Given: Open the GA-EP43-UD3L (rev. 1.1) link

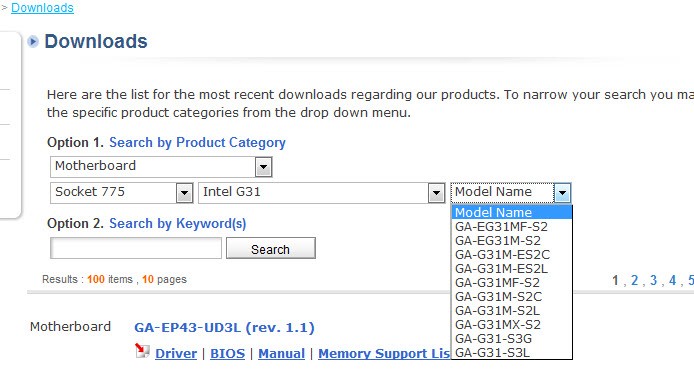Looking at the screenshot, I should [224, 328].
